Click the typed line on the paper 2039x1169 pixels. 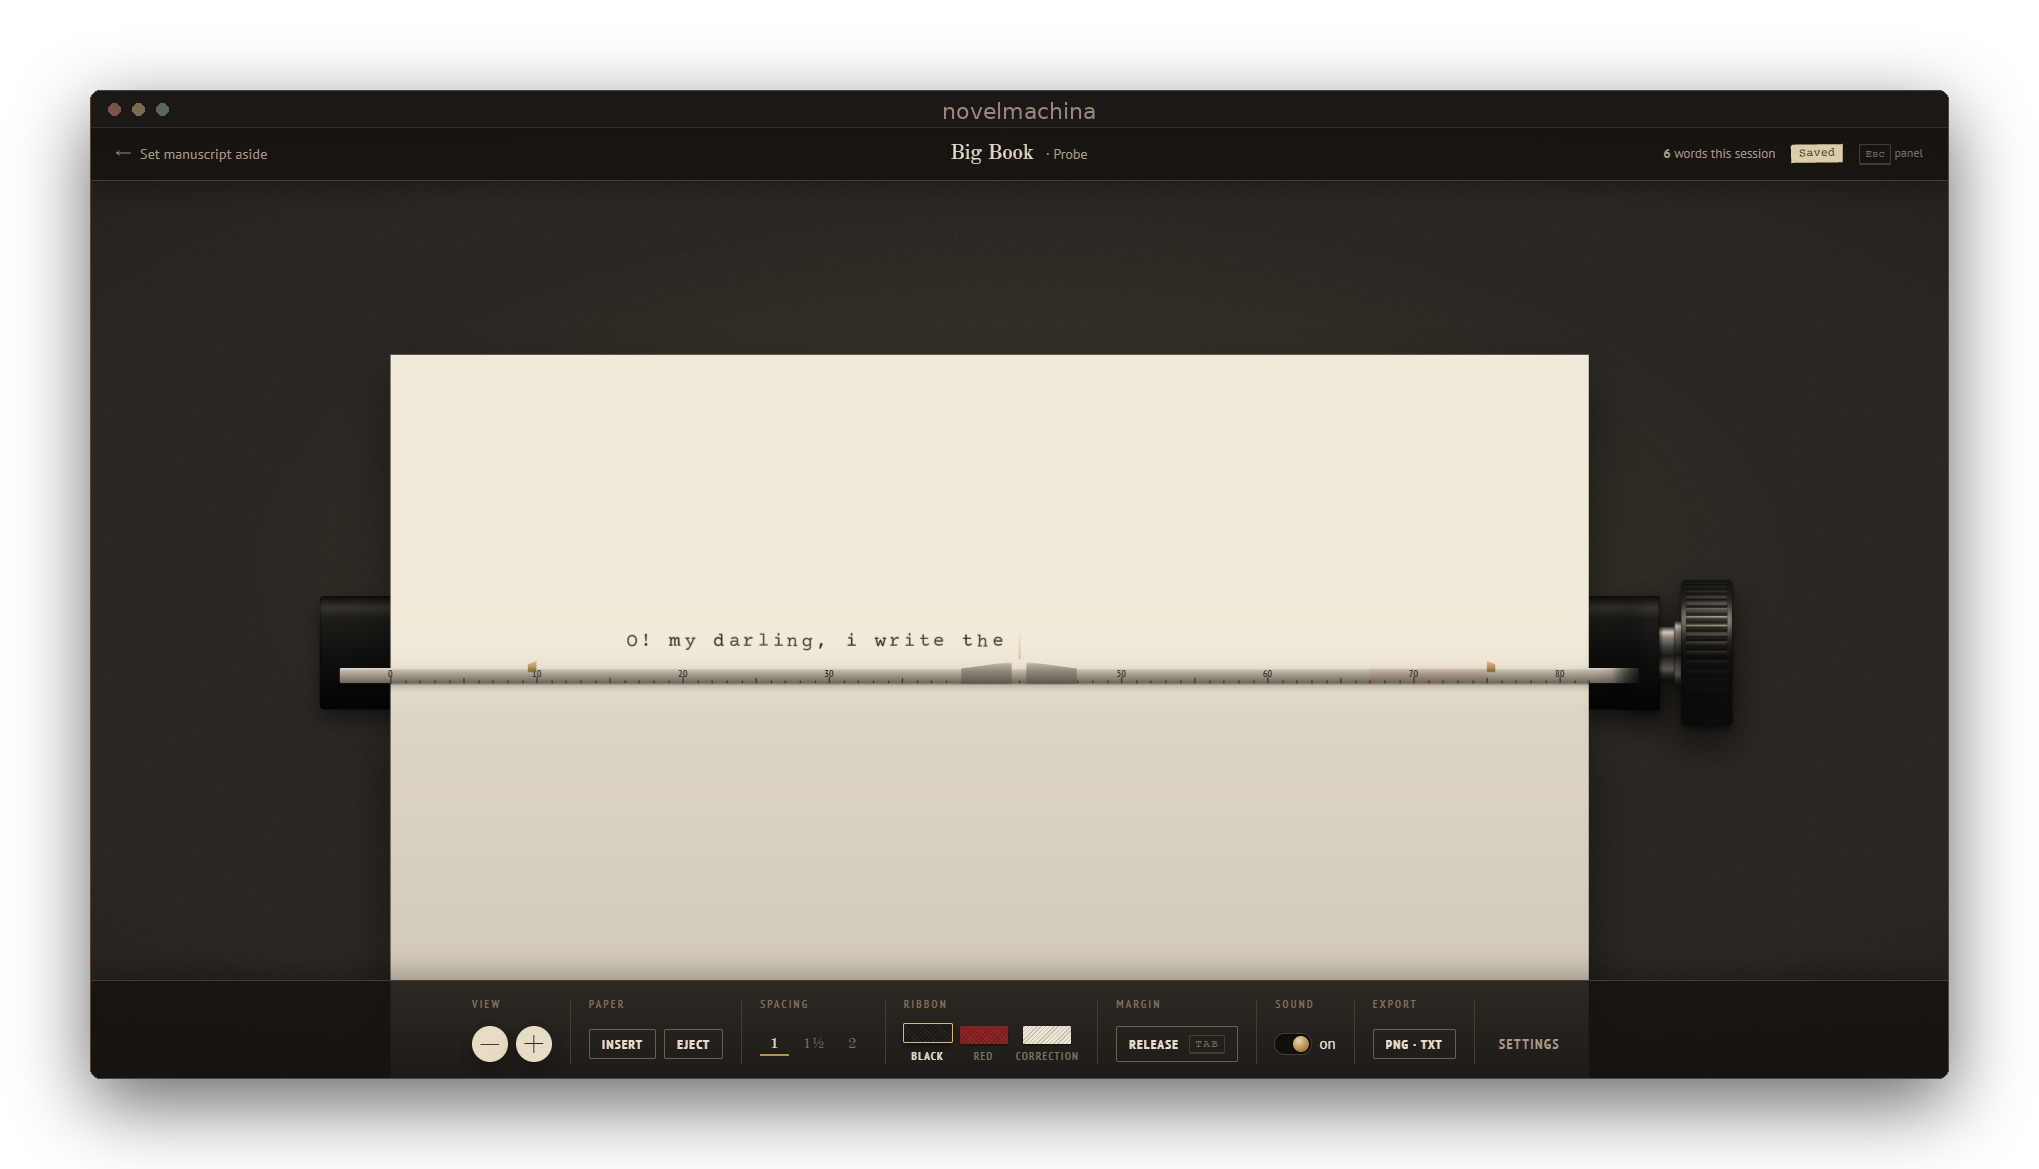point(815,641)
